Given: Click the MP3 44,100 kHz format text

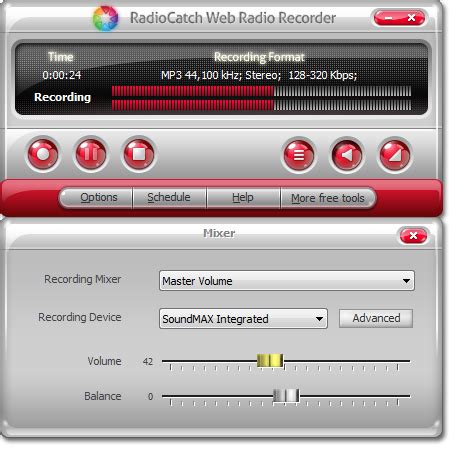Looking at the screenshot, I should pos(259,75).
